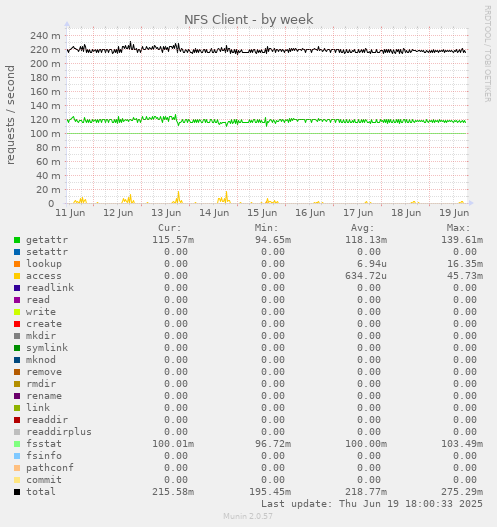Click the black total legend swatch

coord(17,492)
